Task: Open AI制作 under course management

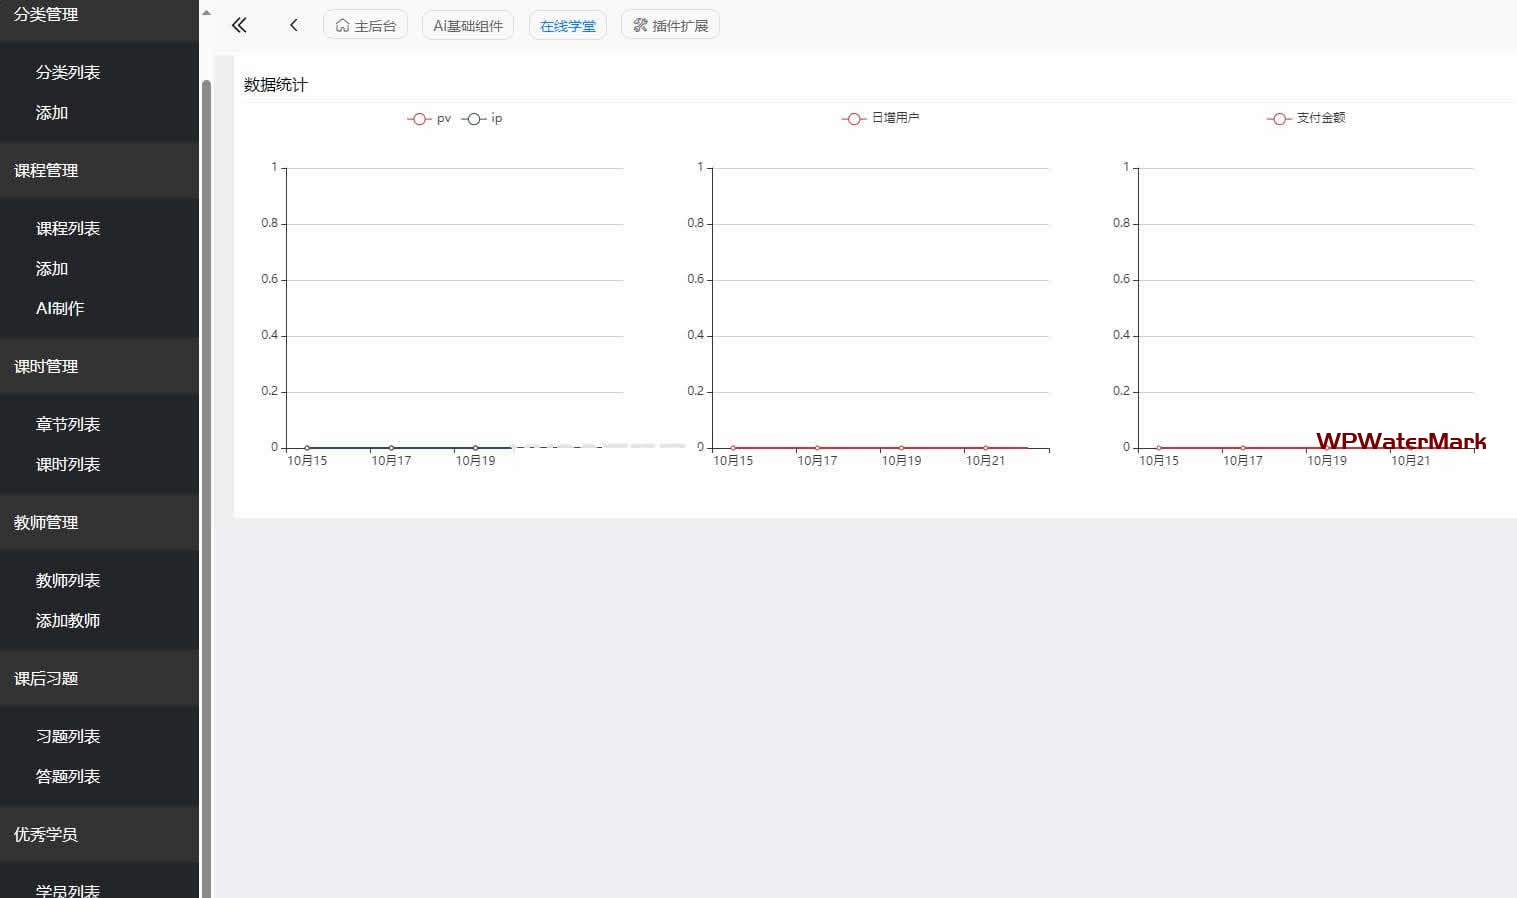Action: point(60,308)
